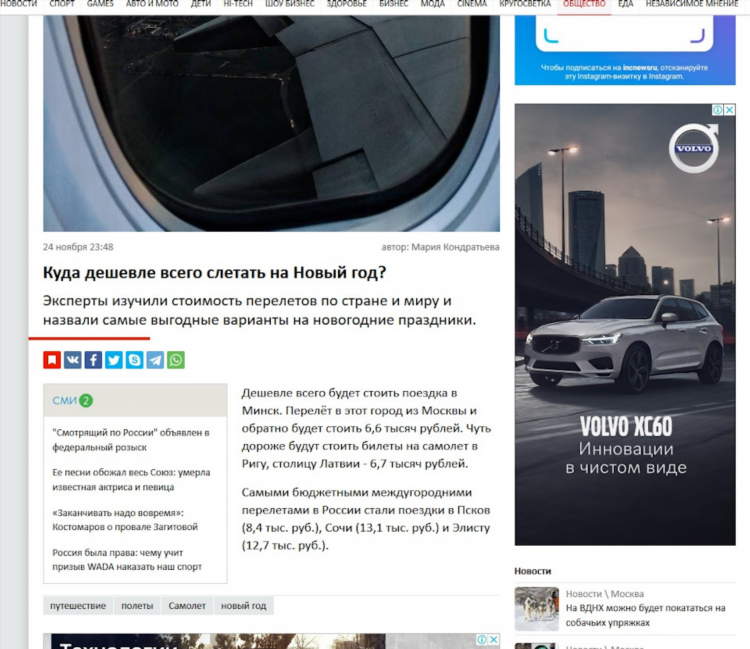Share the article via Skype
Screen dimensions: 750x649
(x=134, y=360)
